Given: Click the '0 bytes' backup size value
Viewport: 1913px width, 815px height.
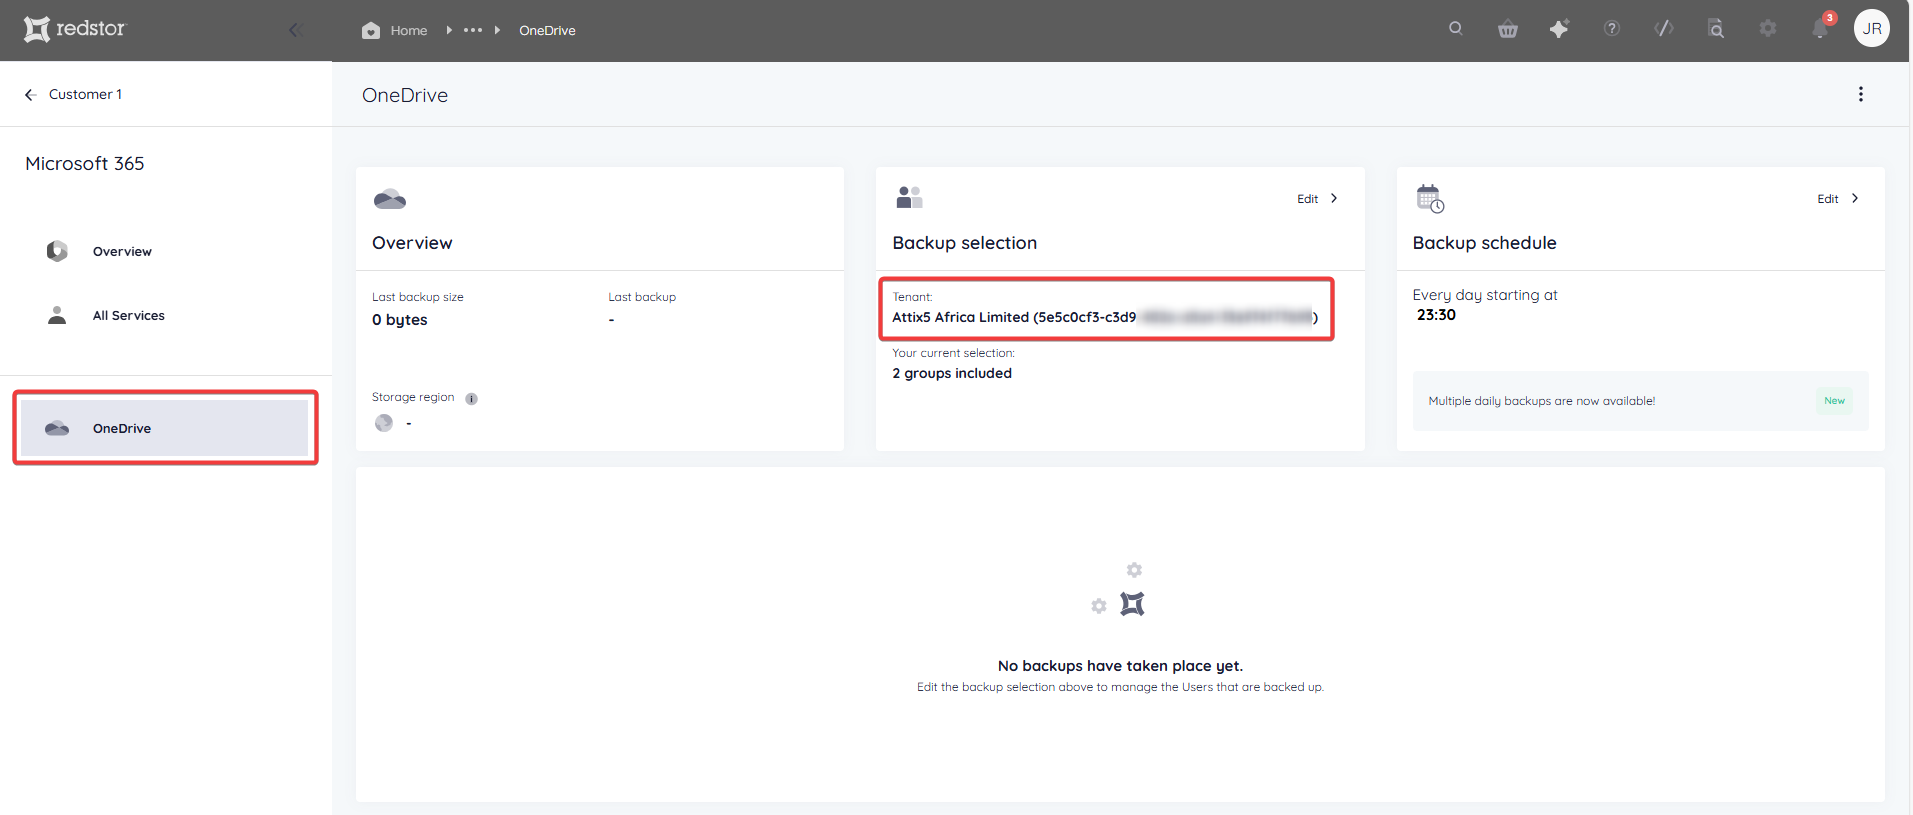Looking at the screenshot, I should point(400,320).
